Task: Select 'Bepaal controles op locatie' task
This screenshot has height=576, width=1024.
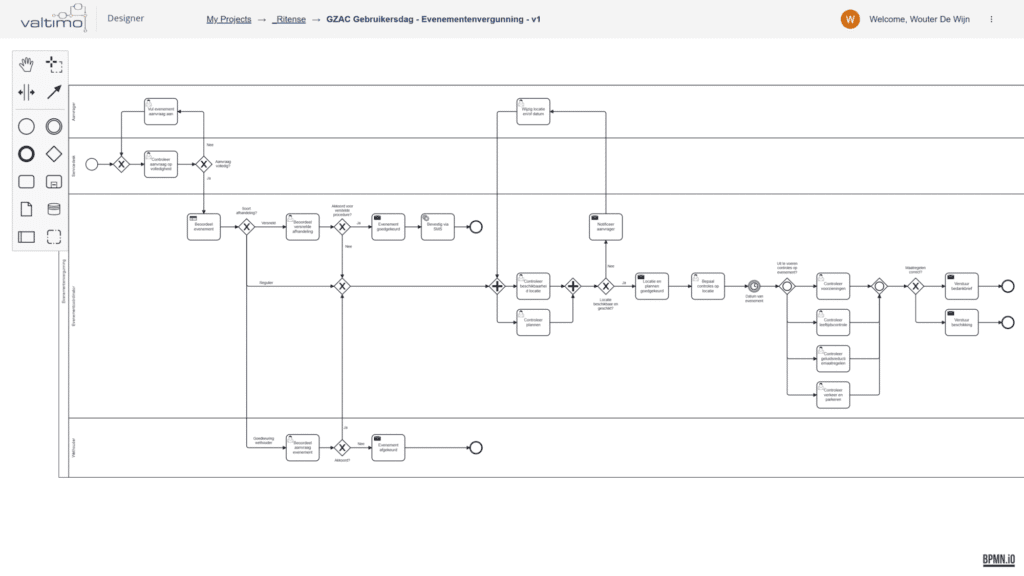Action: pos(708,286)
